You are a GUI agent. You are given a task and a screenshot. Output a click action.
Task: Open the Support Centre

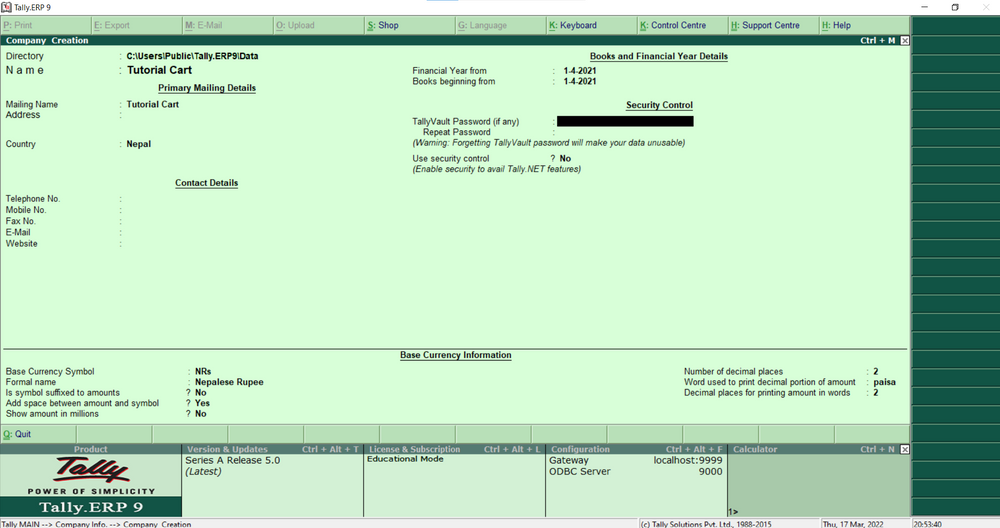tap(774, 26)
